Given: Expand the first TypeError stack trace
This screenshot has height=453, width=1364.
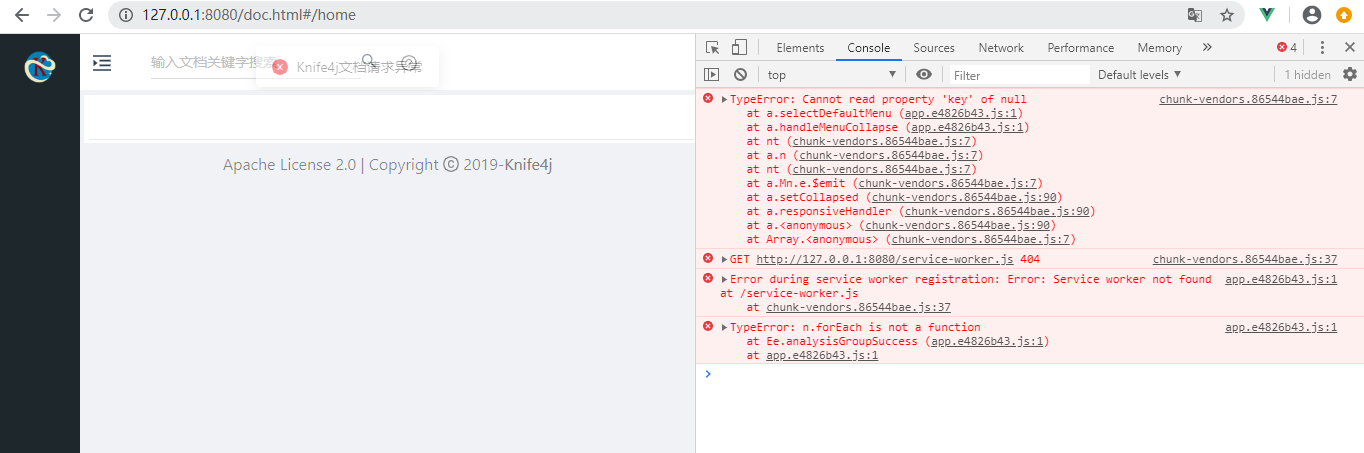Looking at the screenshot, I should 725,99.
